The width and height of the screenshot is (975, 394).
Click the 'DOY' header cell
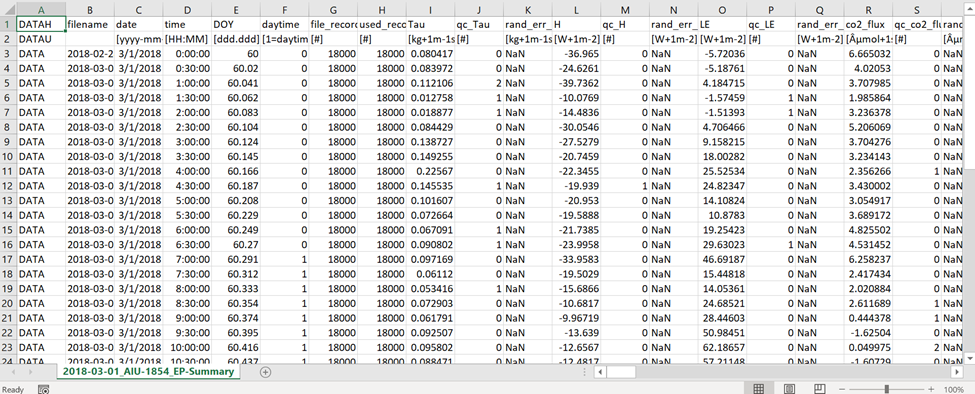pyautogui.click(x=236, y=25)
